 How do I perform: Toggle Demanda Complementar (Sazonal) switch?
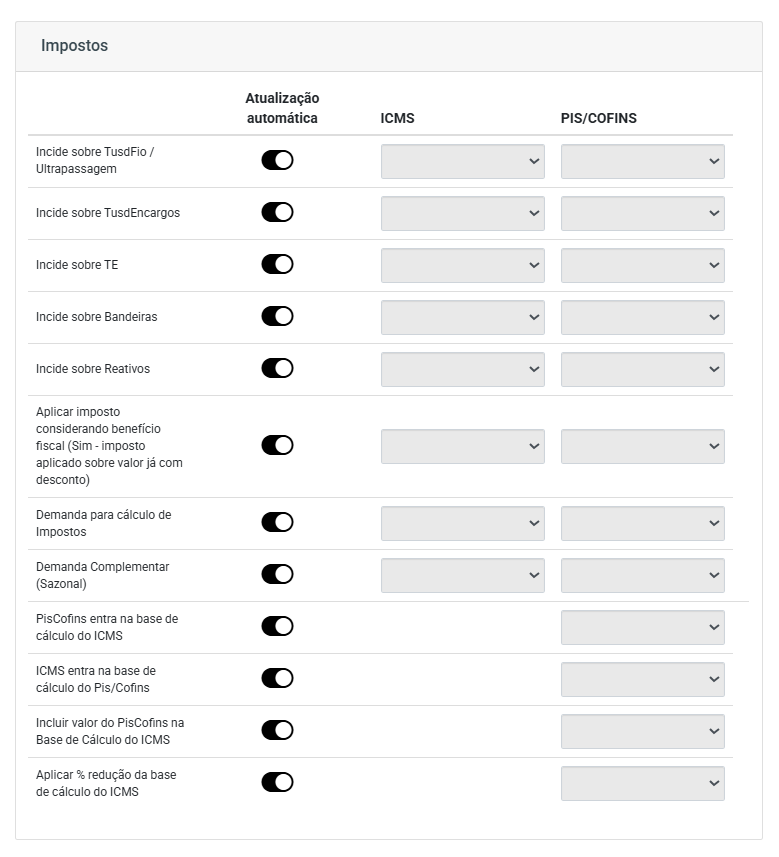tap(277, 574)
